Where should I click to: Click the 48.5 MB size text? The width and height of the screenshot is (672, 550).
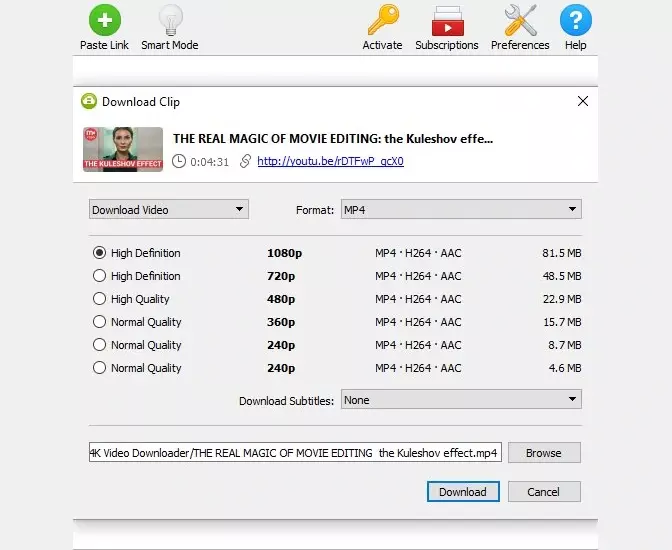click(x=562, y=276)
